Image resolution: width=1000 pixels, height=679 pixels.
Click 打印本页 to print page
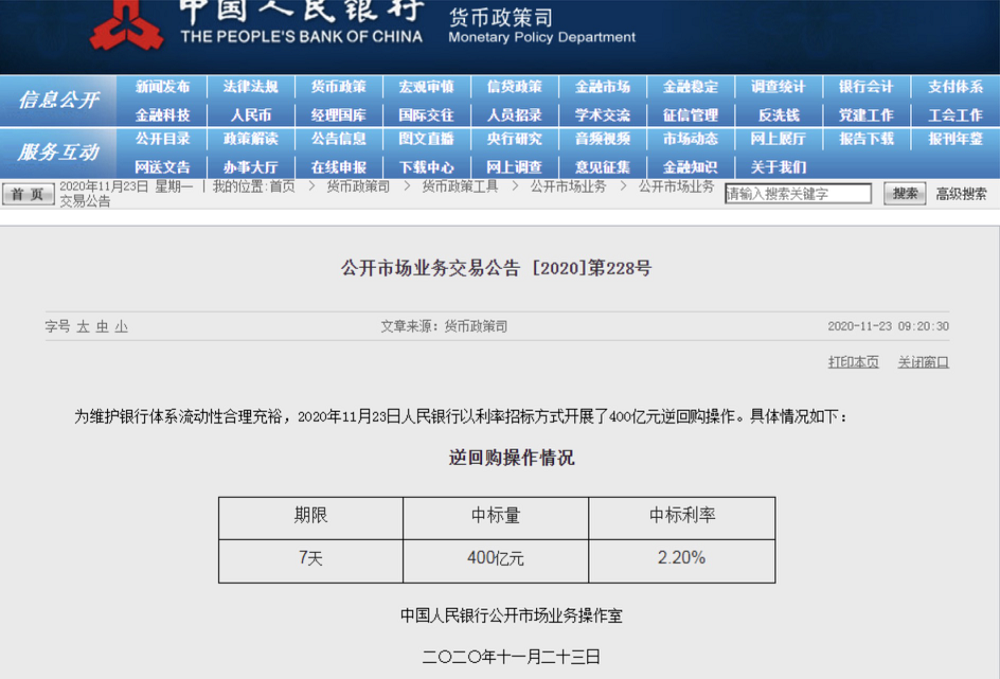point(853,362)
